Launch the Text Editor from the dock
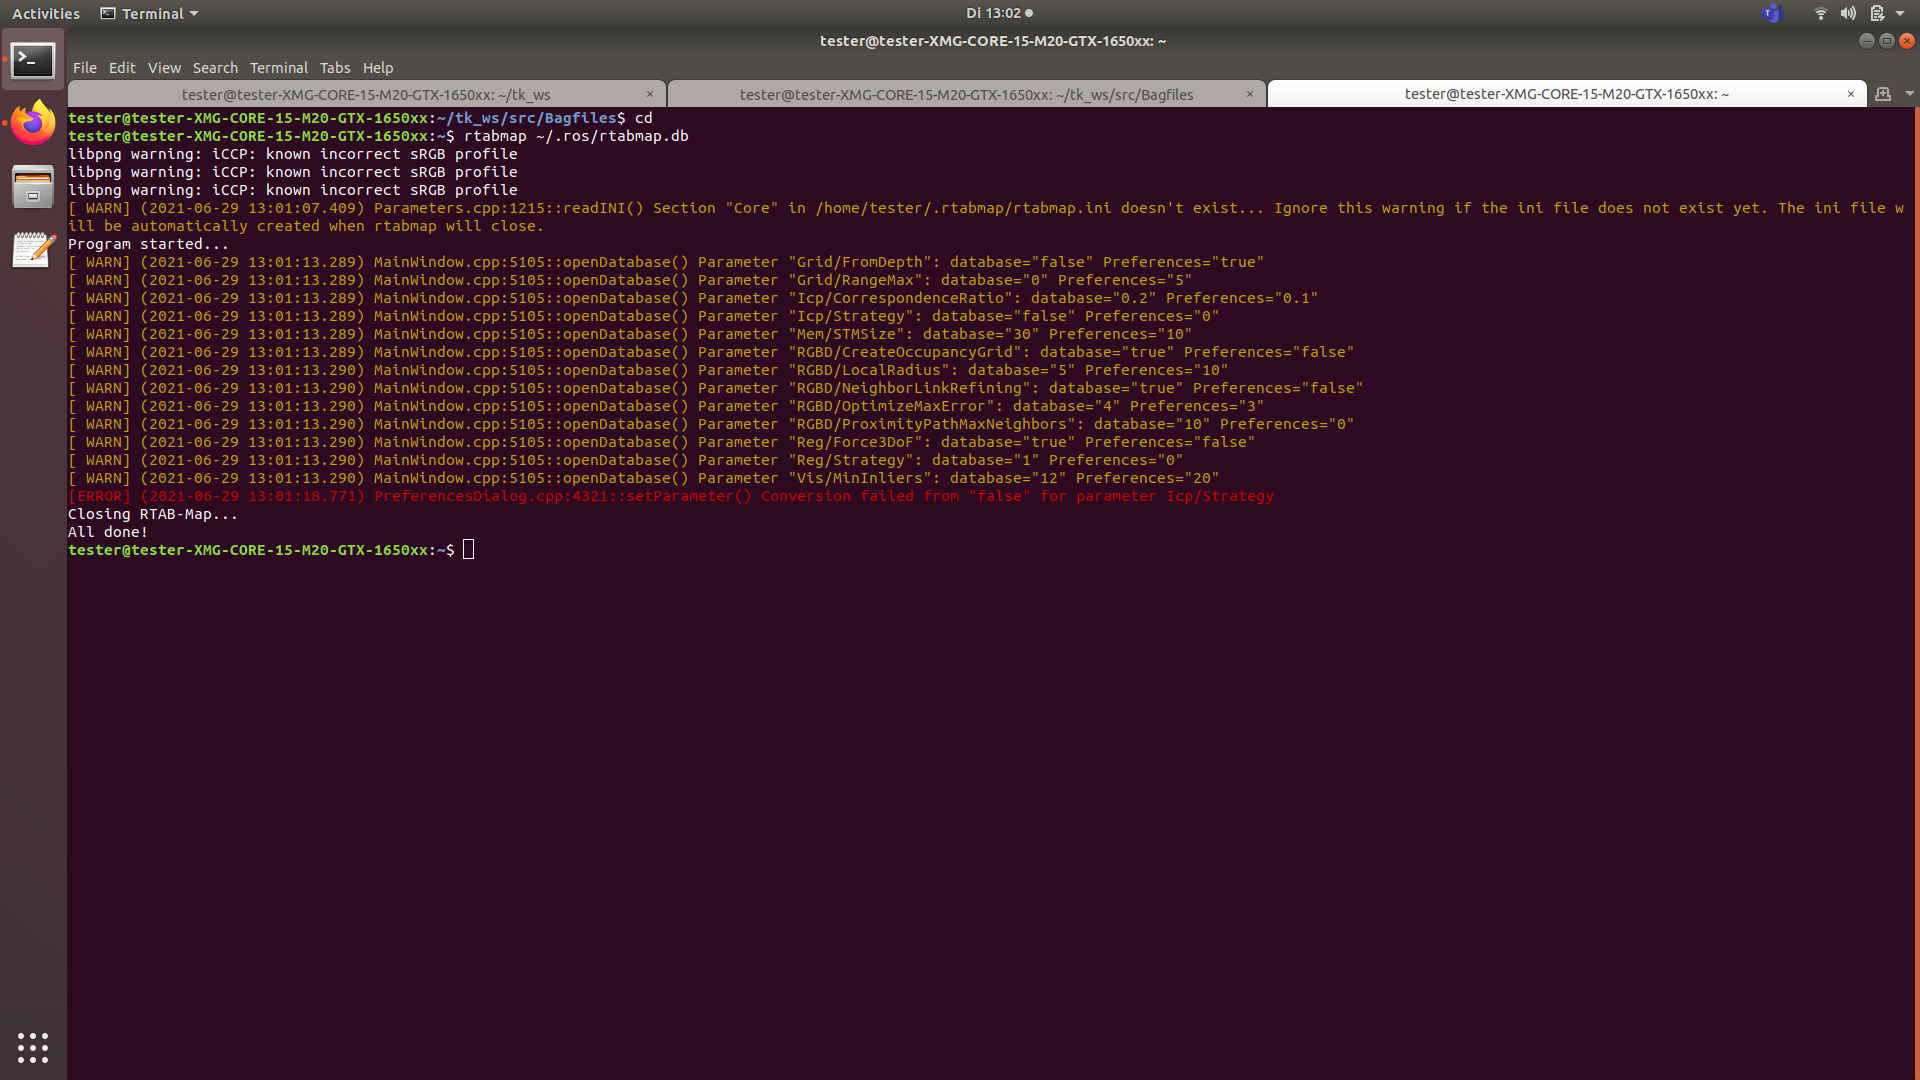Screen dimensions: 1920x1080 click(33, 249)
